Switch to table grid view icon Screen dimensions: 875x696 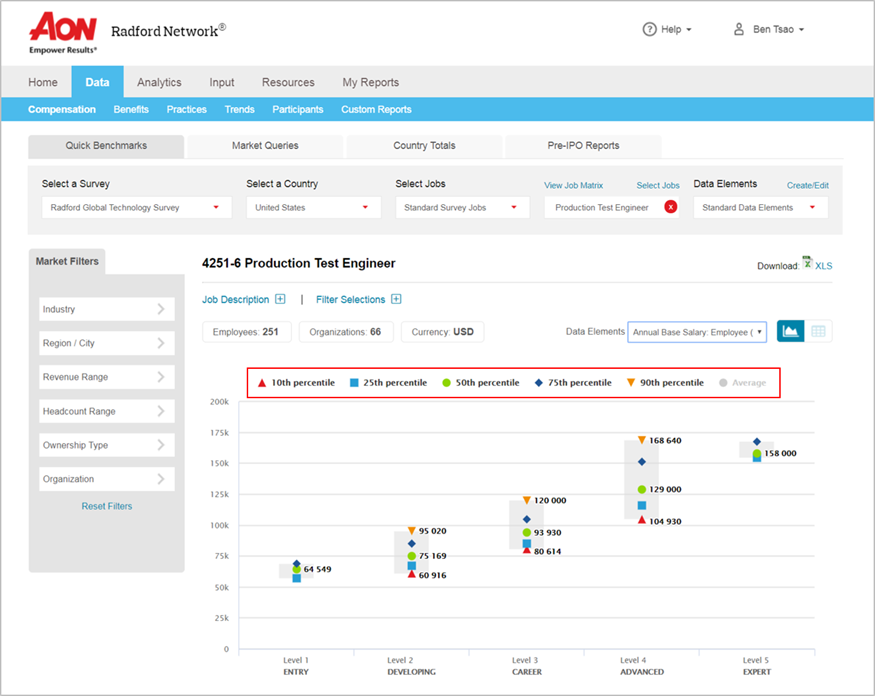pyautogui.click(x=818, y=332)
